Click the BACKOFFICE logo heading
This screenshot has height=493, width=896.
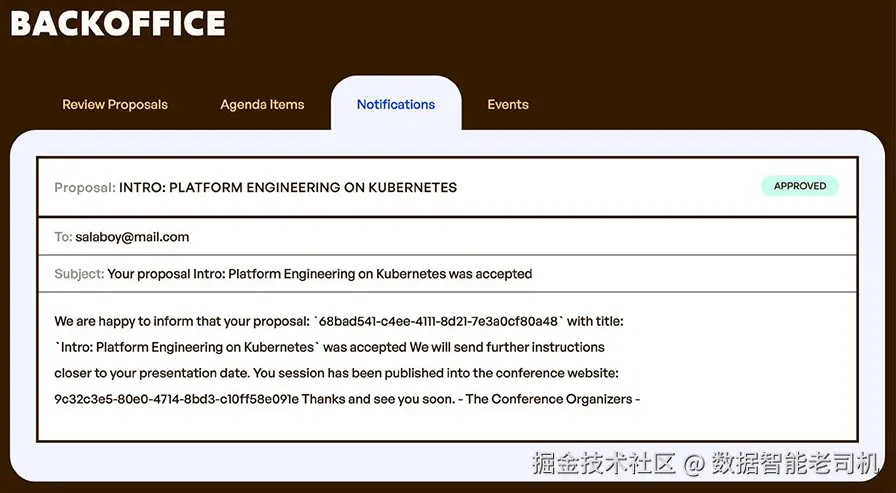pyautogui.click(x=118, y=24)
